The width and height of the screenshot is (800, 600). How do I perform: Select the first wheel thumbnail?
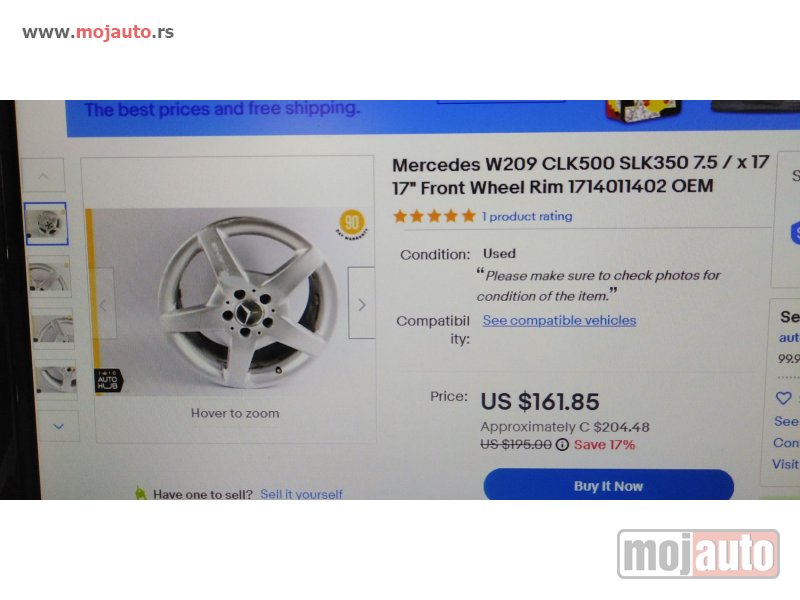coord(46,223)
